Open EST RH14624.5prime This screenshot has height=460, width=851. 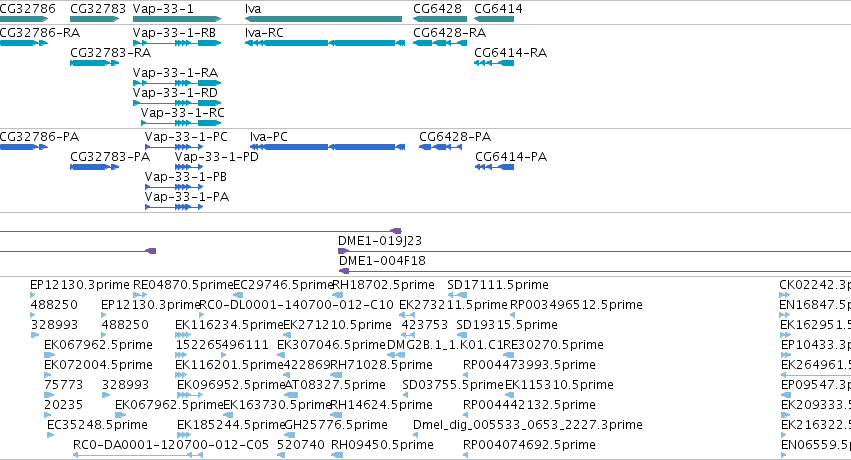pyautogui.click(x=382, y=405)
